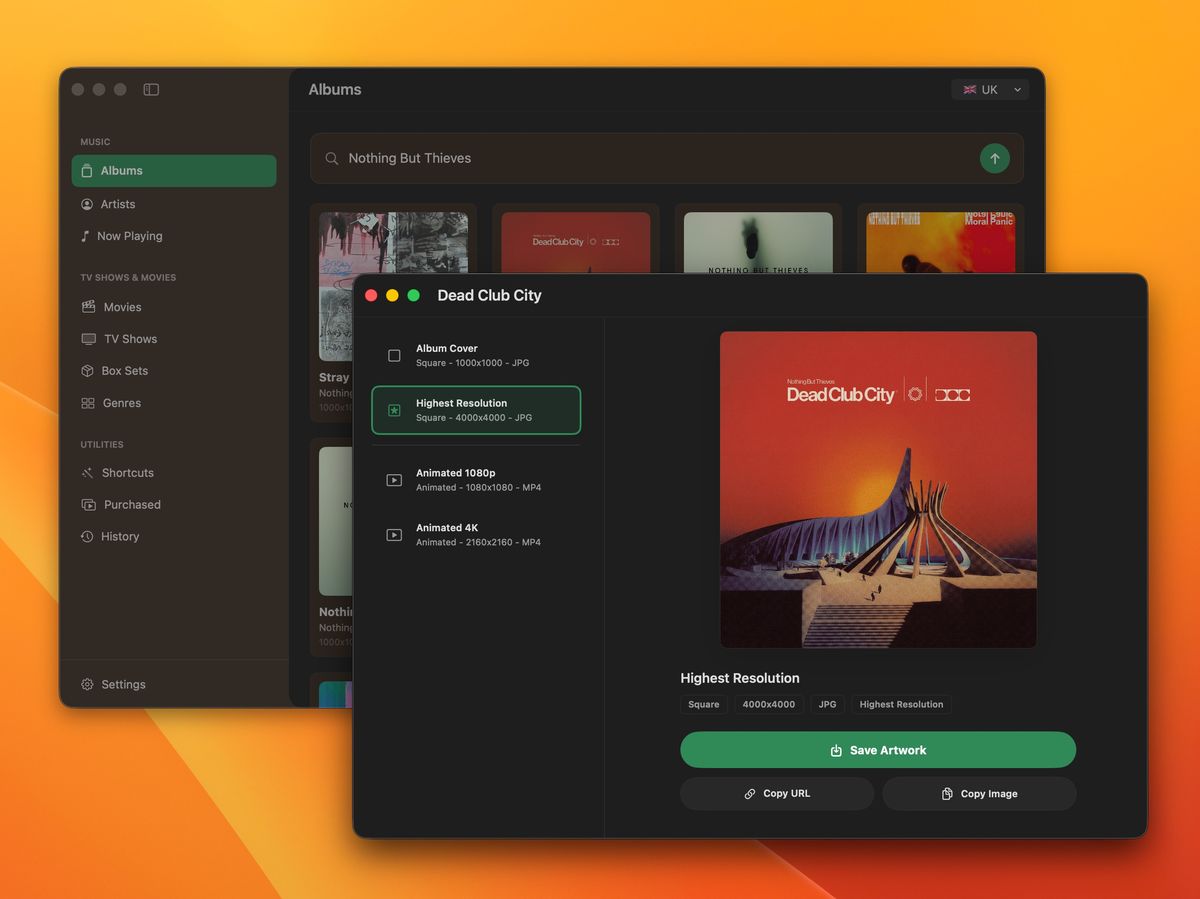Image resolution: width=1200 pixels, height=899 pixels.
Task: Click the search field with Nothing But Thieves
Action: (x=667, y=158)
